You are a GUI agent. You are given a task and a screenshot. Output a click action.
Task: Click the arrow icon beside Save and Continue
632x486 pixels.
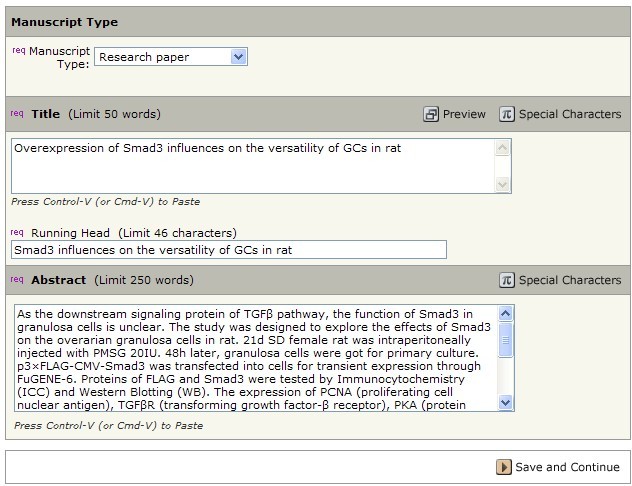pos(504,467)
